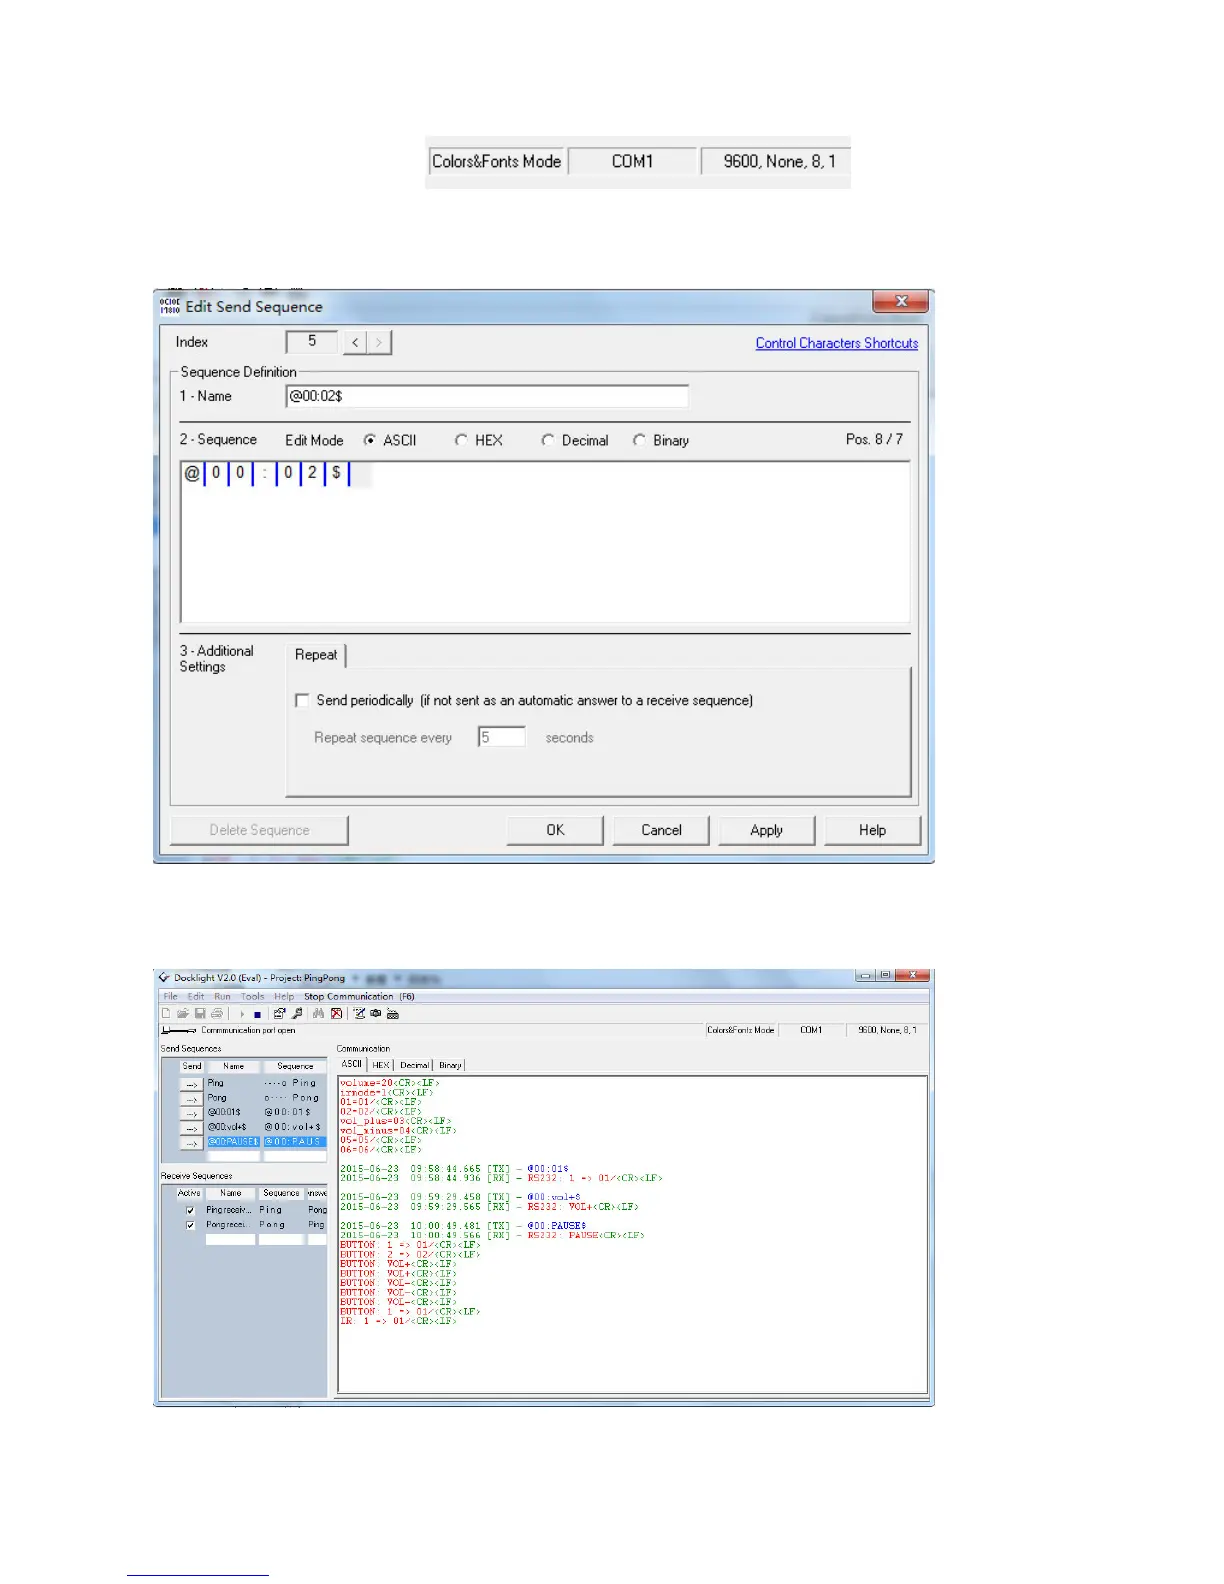
Task: Go to next index with right arrow
Action: point(379,343)
